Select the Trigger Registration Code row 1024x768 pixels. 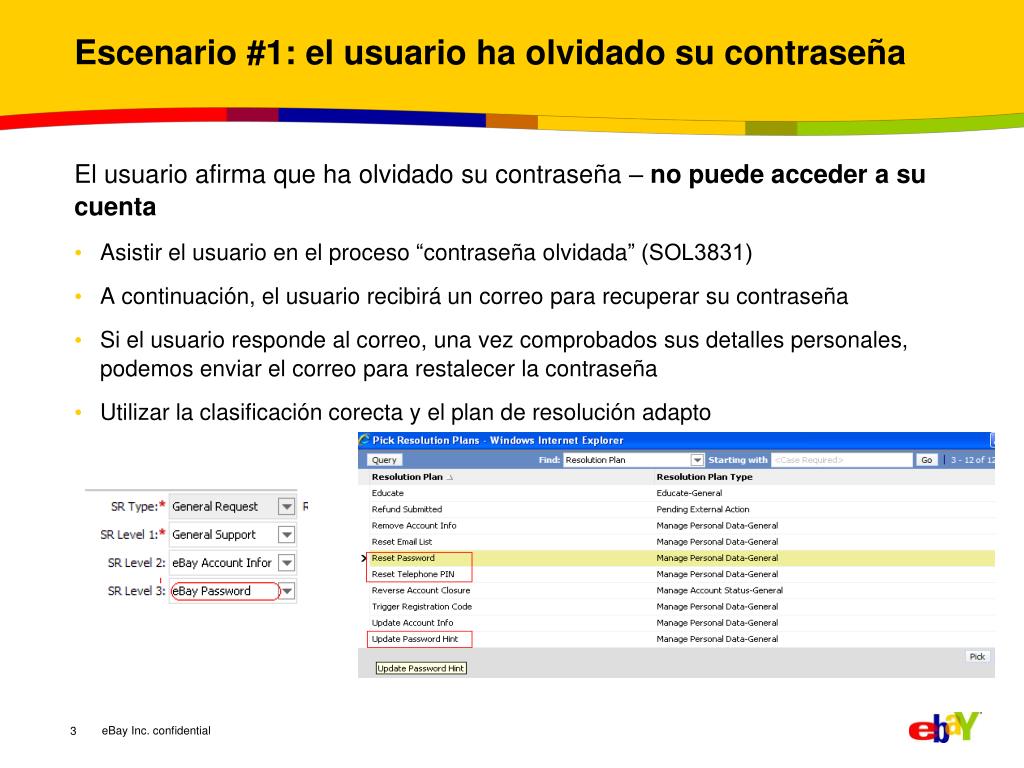(677, 607)
